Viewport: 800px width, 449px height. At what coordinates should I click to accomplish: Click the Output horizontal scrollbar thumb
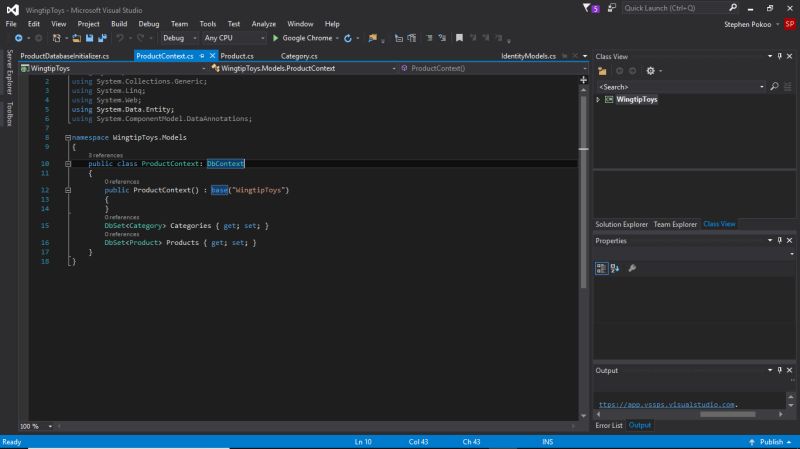coord(728,414)
